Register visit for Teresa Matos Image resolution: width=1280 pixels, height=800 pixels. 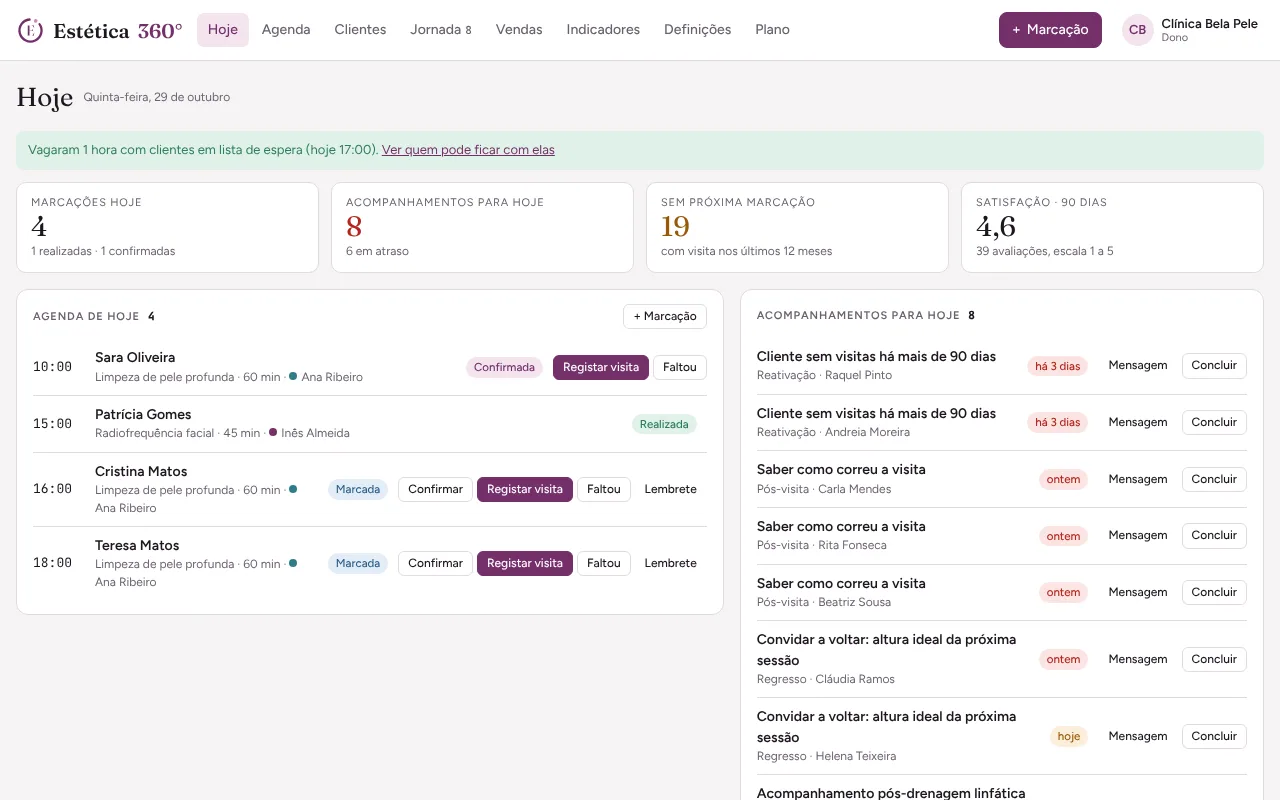click(525, 563)
